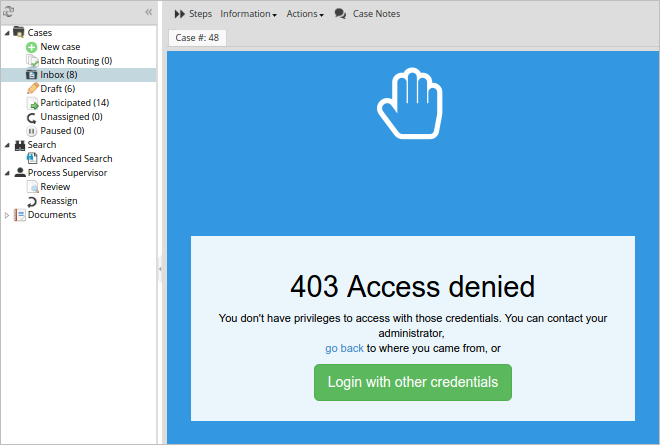
Task: Select Review under Process Supervisor
Action: pos(55,187)
